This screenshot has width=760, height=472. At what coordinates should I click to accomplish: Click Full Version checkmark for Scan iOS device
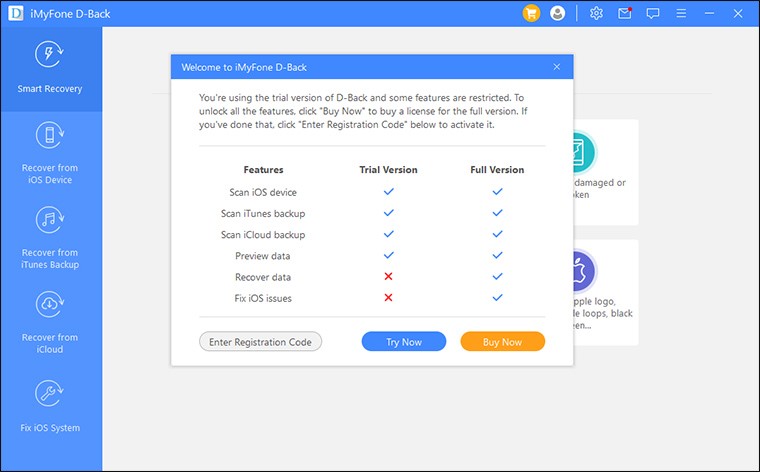(x=497, y=191)
